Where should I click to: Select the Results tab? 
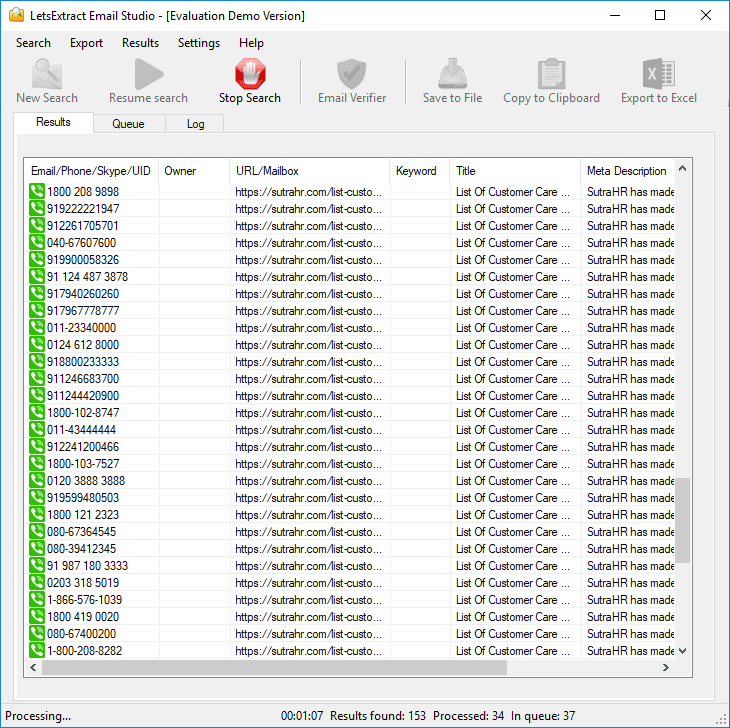click(x=53, y=122)
